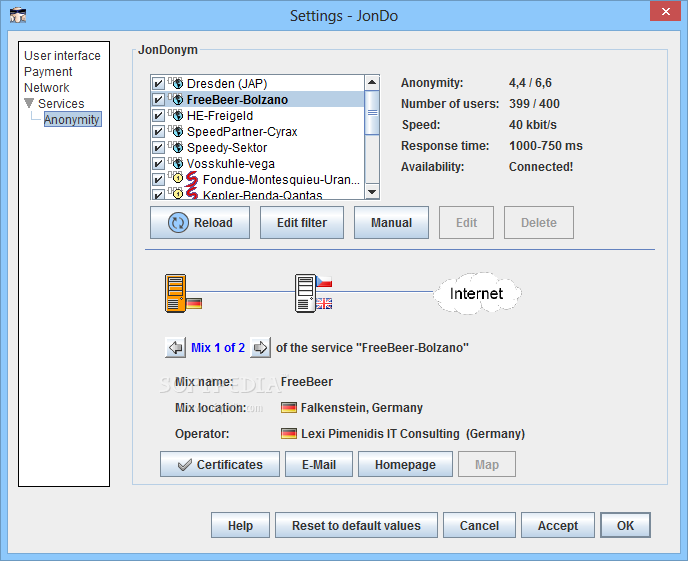Uncheck the FreeBeer-Bolzano service checkbox
The height and width of the screenshot is (561, 688).
pos(158,100)
